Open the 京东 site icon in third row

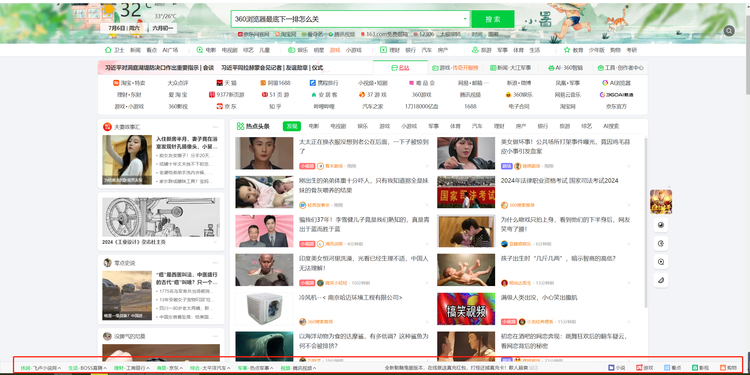click(220, 106)
